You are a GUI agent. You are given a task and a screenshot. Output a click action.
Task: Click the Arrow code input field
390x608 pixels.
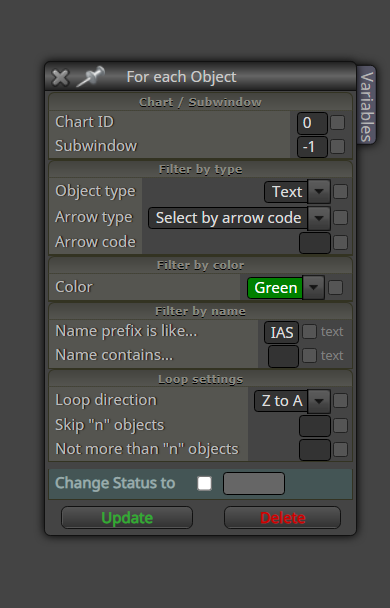point(315,243)
